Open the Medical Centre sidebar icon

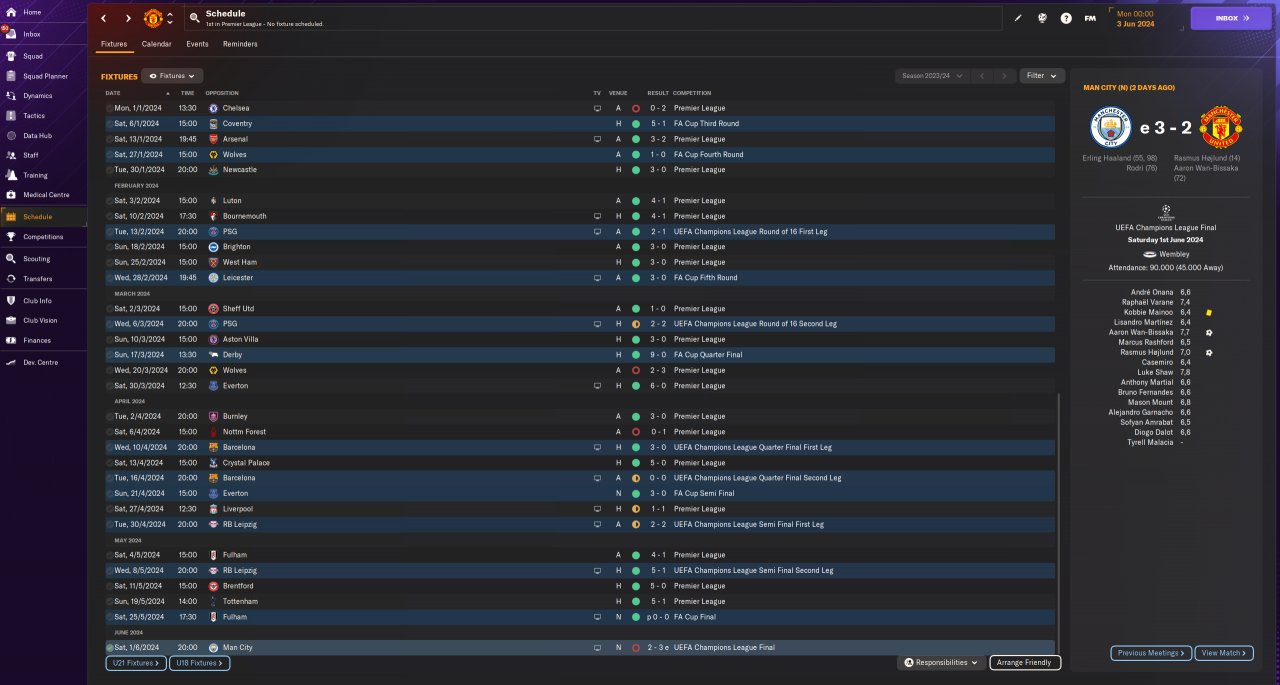coord(11,194)
